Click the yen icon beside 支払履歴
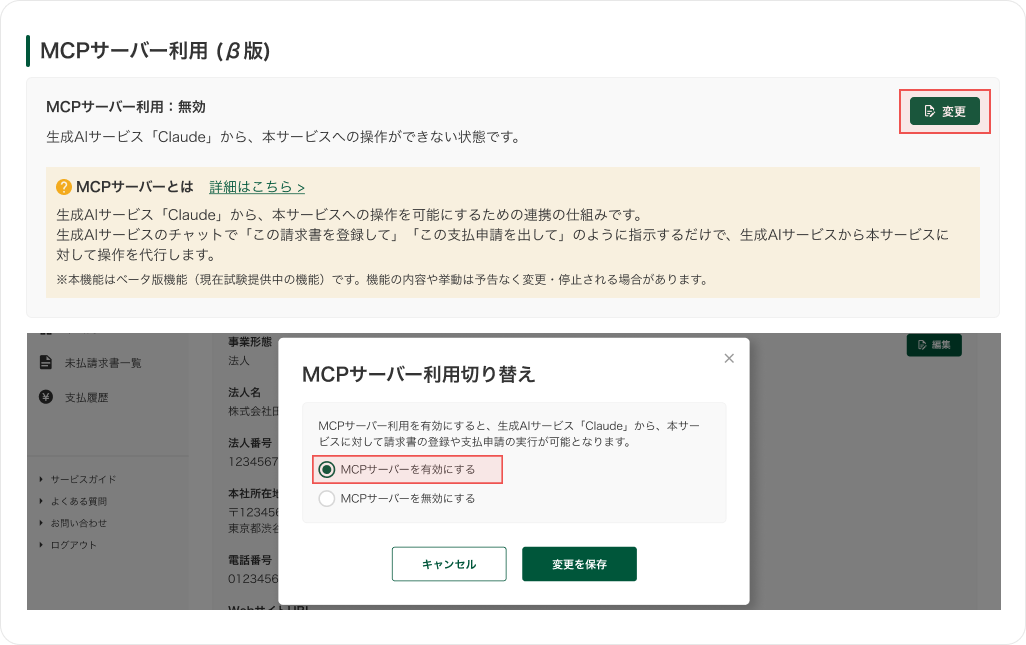The height and width of the screenshot is (645, 1026). click(46, 397)
